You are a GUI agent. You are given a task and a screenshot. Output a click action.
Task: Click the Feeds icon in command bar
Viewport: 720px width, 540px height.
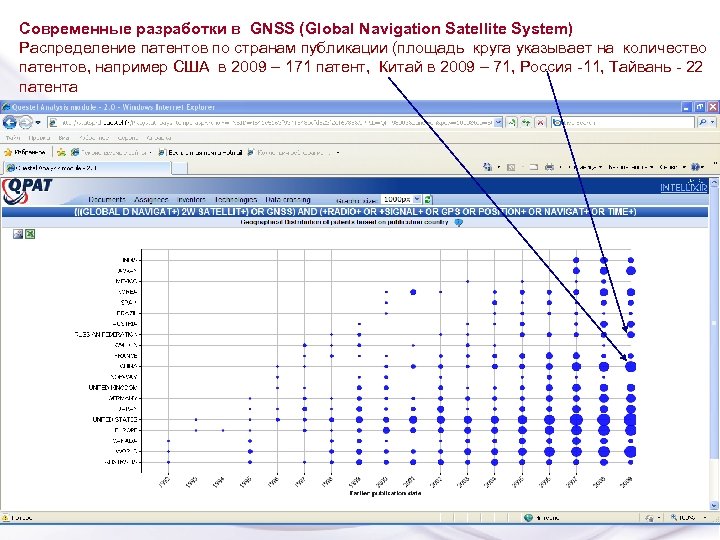point(511,167)
